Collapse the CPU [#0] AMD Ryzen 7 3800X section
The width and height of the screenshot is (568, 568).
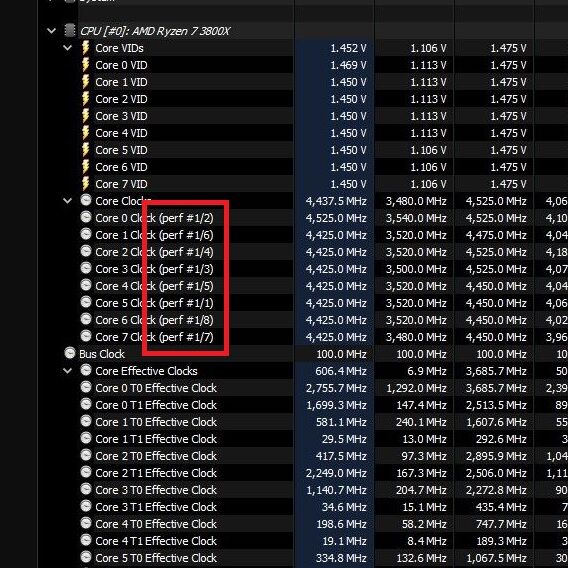pos(51,31)
